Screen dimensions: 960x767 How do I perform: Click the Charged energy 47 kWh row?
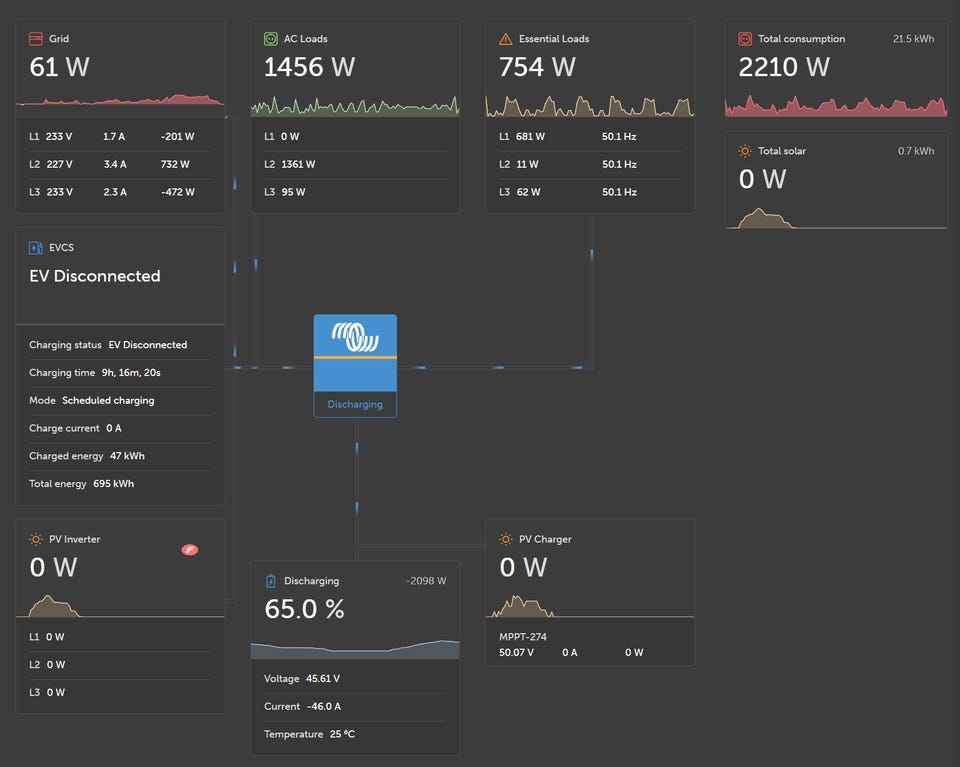120,455
